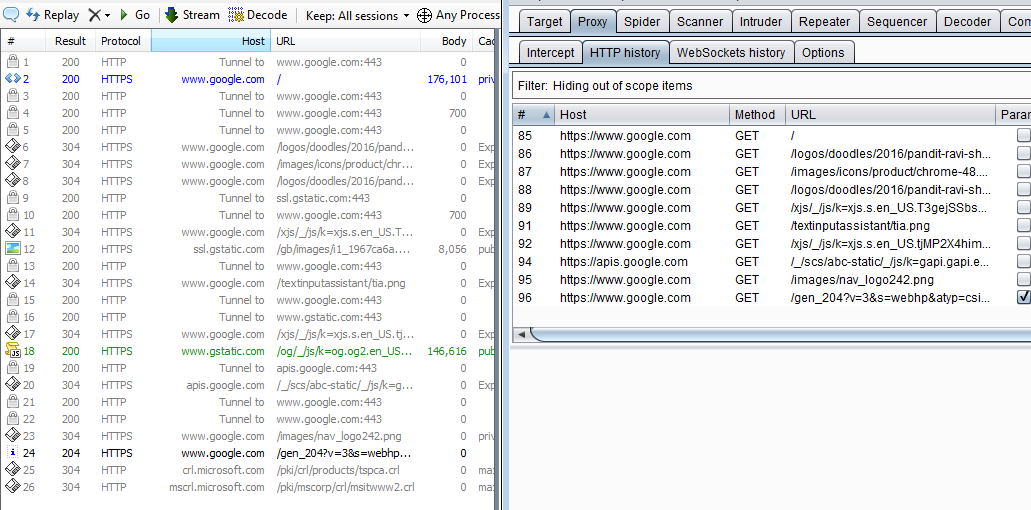Click the Any Process crosshair icon

point(425,14)
